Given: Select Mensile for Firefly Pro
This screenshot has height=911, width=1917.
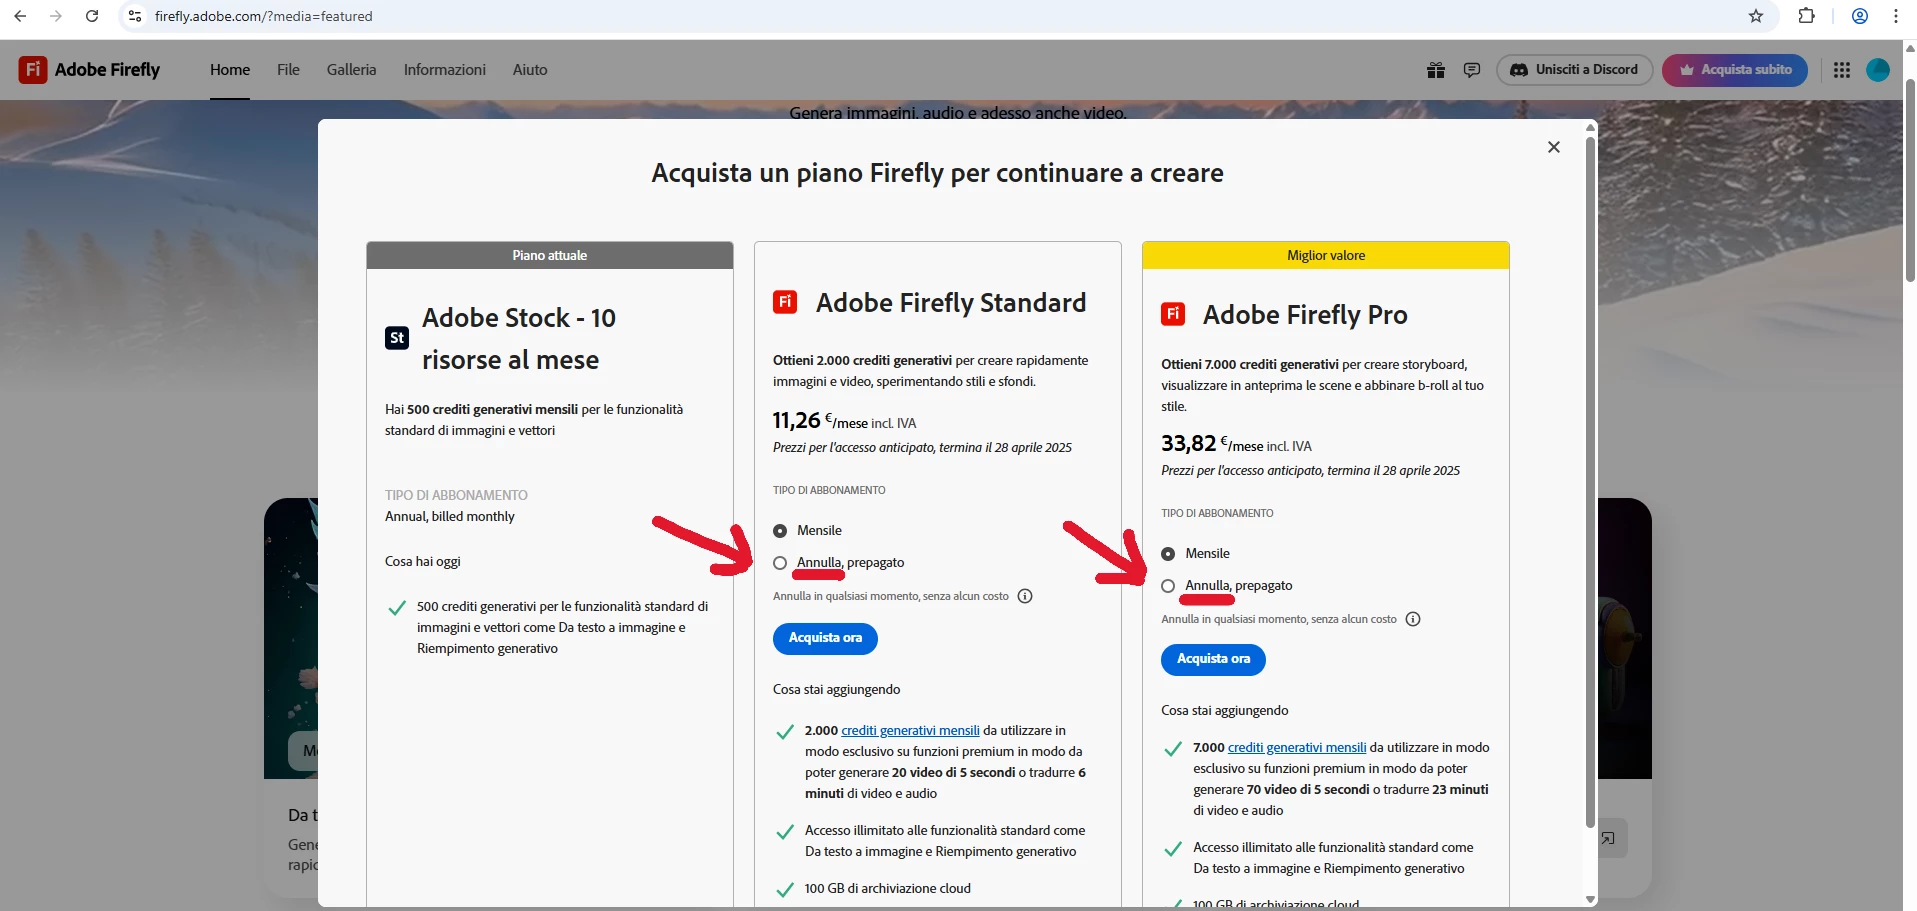Looking at the screenshot, I should coord(1168,554).
